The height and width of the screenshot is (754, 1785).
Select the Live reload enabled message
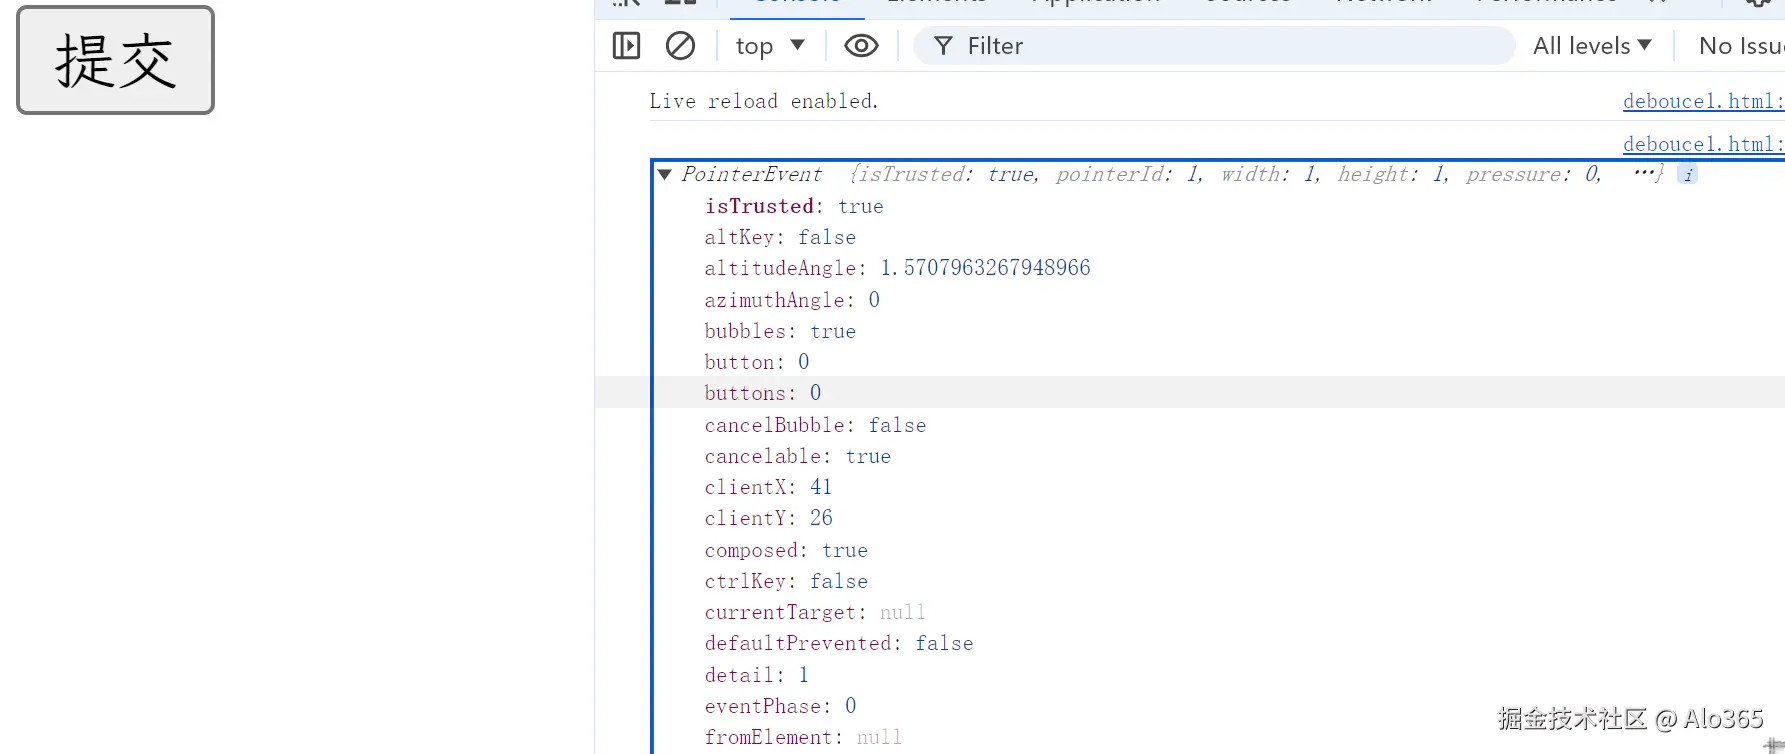coord(764,101)
